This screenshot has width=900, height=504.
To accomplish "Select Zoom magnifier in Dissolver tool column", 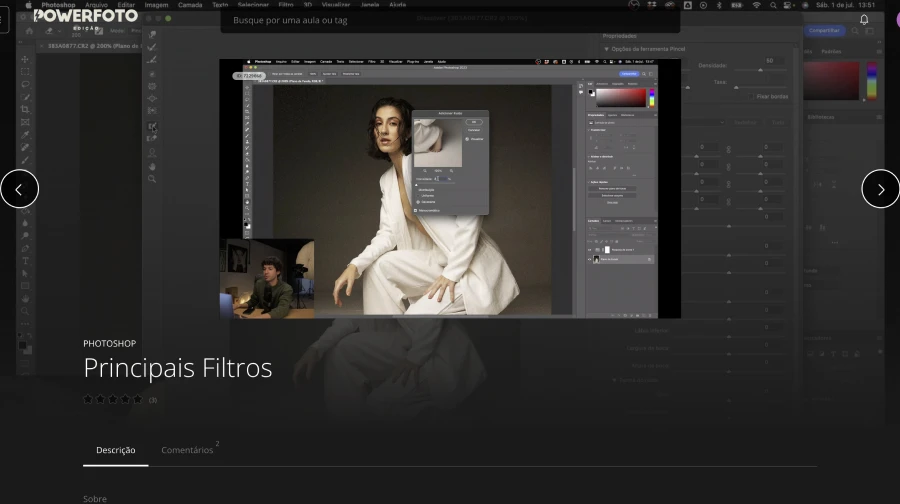I will tap(152, 179).
